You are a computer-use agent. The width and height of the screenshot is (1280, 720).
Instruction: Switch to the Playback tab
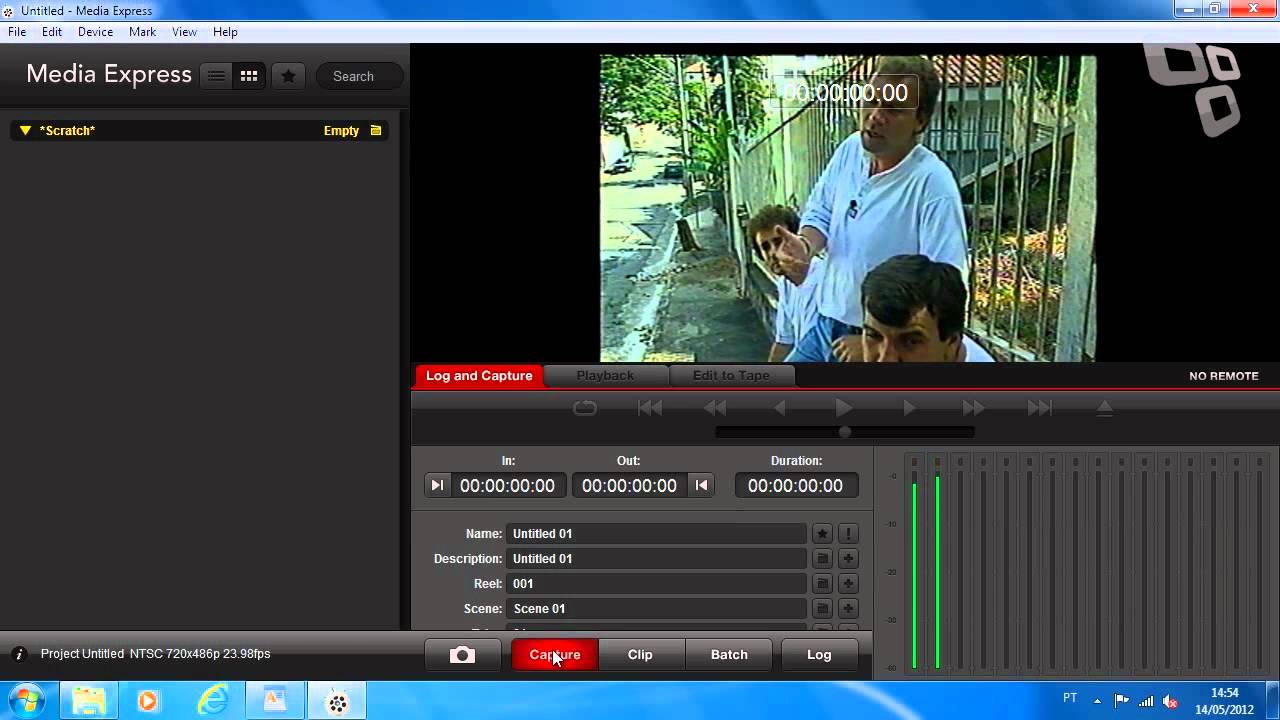[605, 376]
